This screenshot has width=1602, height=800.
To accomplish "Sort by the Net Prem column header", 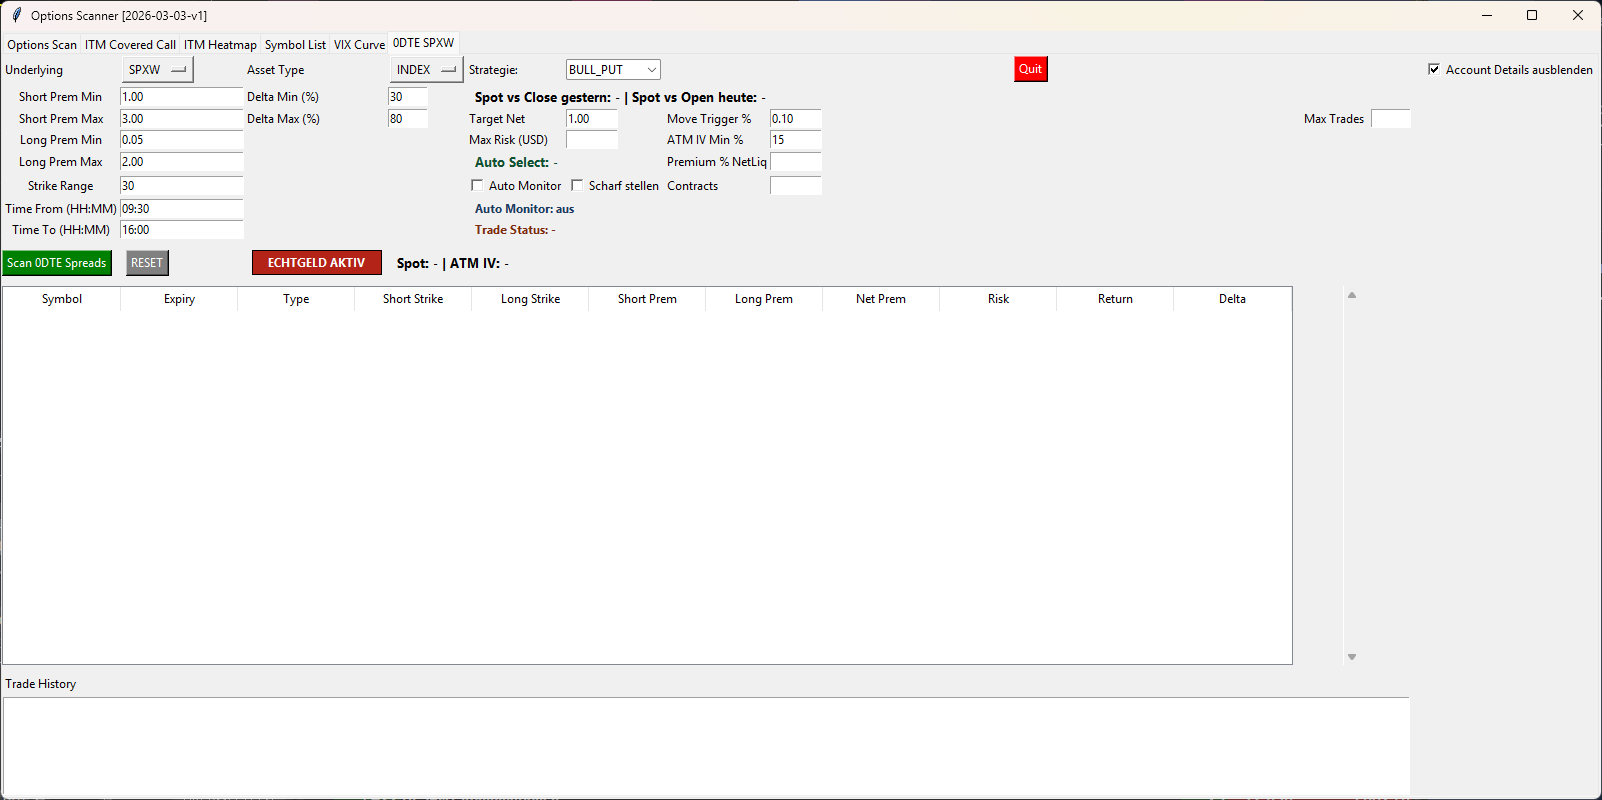I will [x=880, y=299].
